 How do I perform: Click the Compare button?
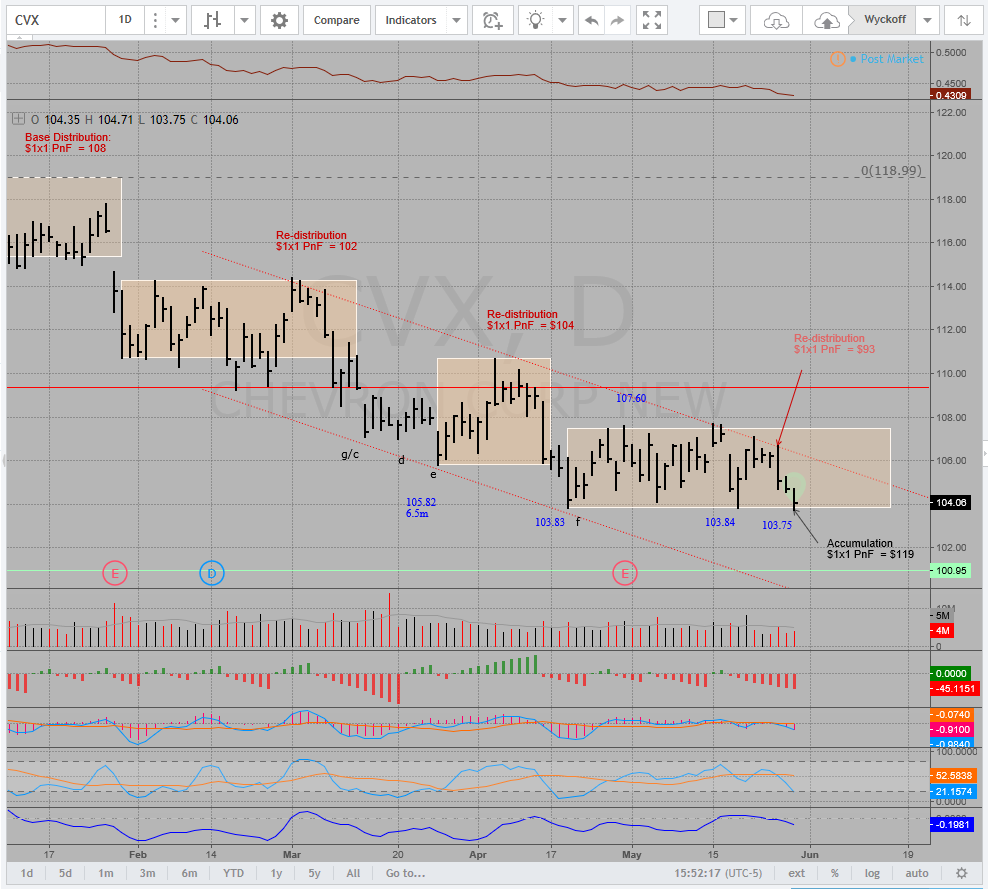[x=336, y=20]
